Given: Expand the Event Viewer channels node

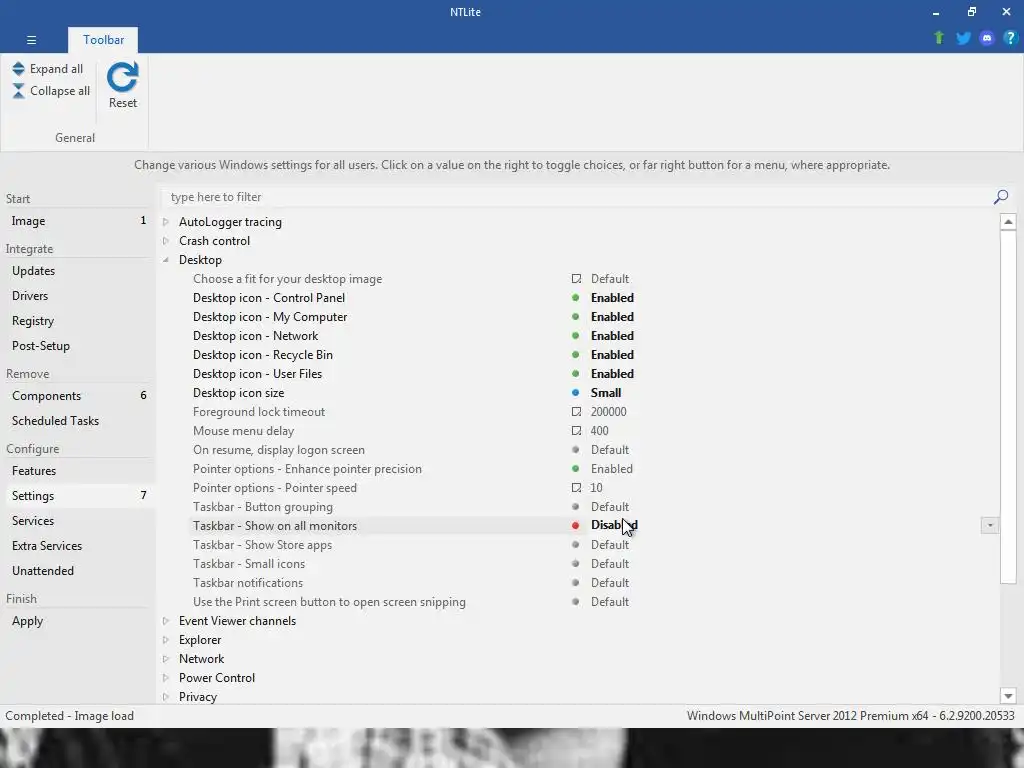Looking at the screenshot, I should (166, 621).
